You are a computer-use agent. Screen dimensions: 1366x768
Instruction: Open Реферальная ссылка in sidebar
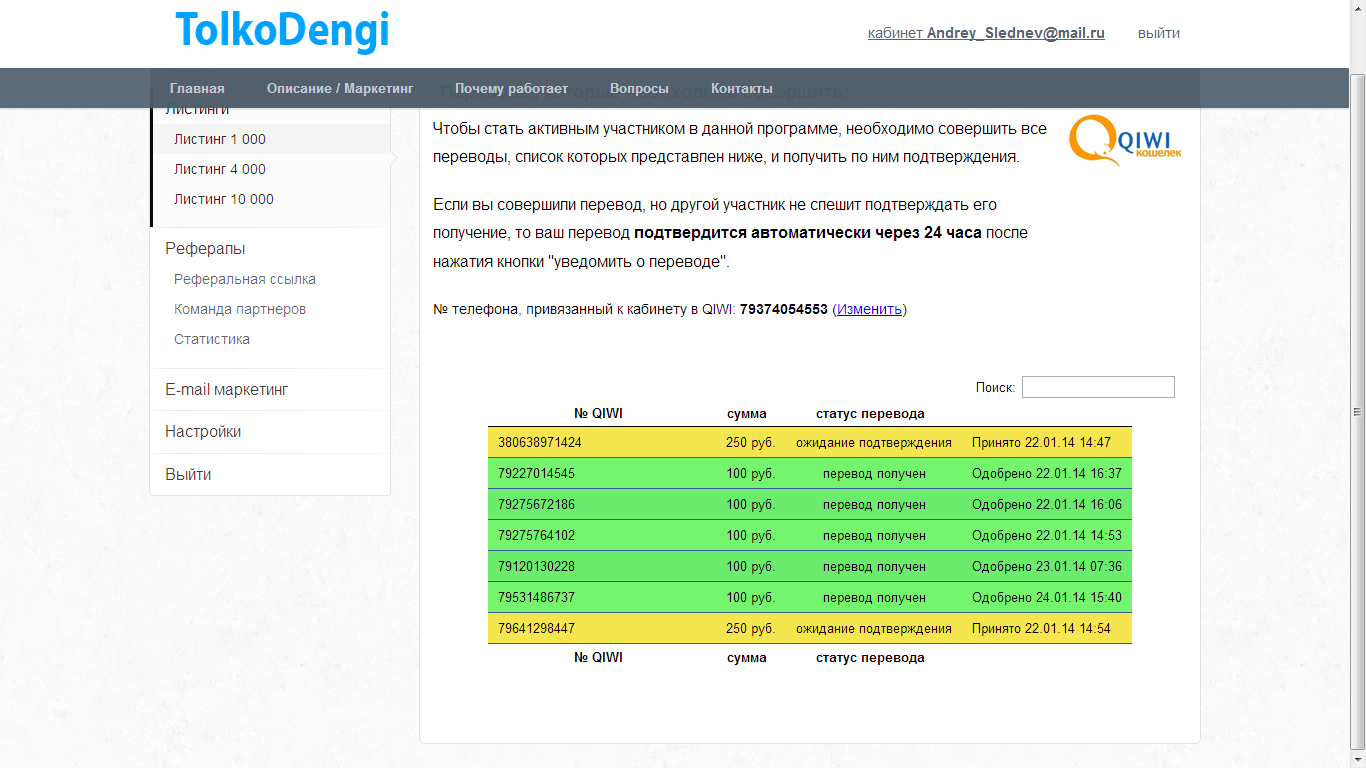point(245,279)
